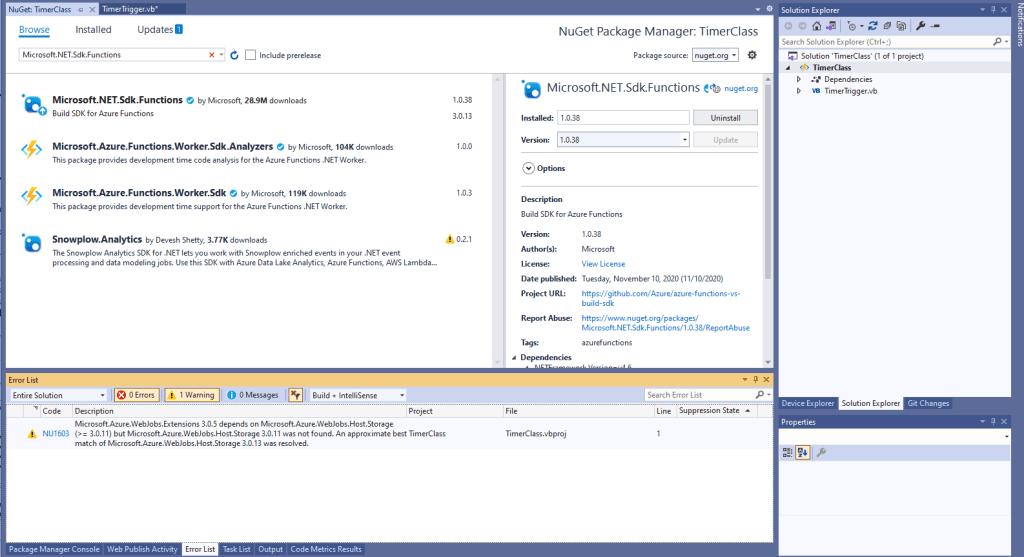Viewport: 1024px width, 557px height.
Task: Click the Show All Files icon in Solution Explorer
Action: click(899, 25)
